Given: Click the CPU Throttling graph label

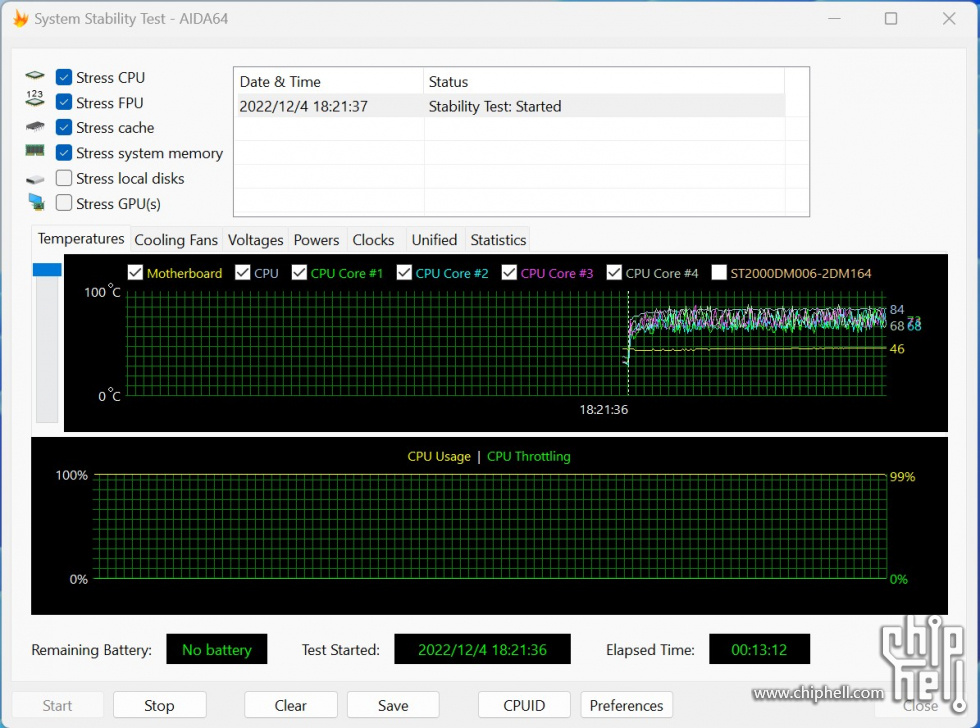Looking at the screenshot, I should pyautogui.click(x=529, y=457).
